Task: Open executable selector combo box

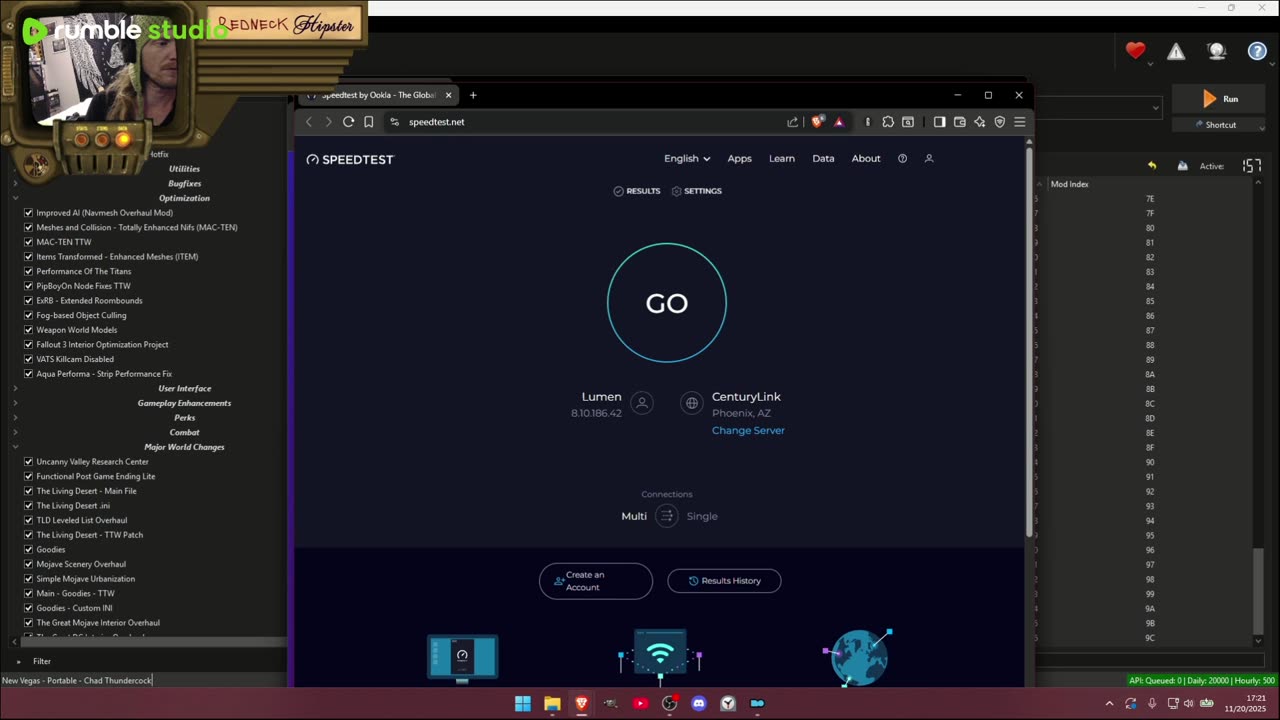Action: (1098, 107)
